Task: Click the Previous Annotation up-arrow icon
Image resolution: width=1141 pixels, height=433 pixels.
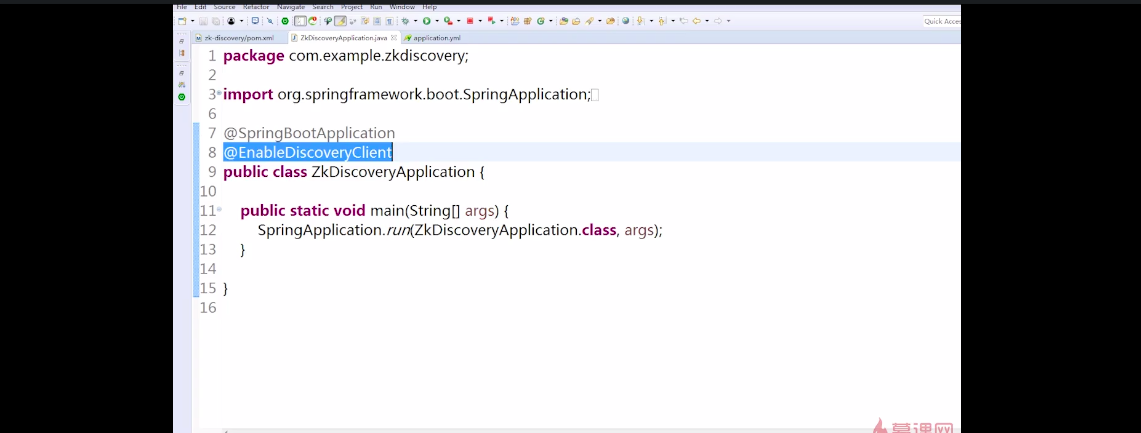Action: (x=661, y=21)
